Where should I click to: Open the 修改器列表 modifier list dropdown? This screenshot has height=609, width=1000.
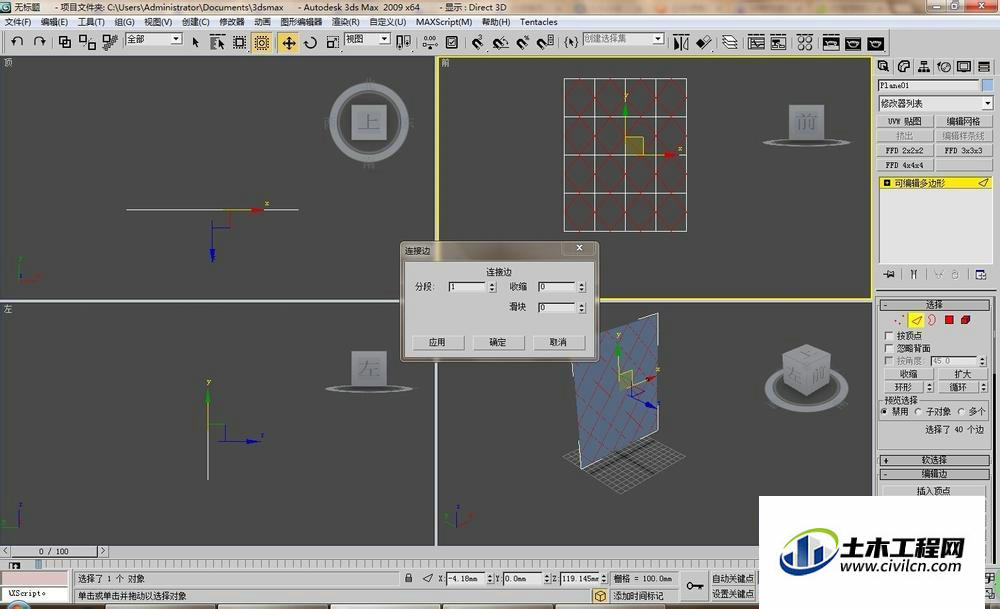coord(935,103)
